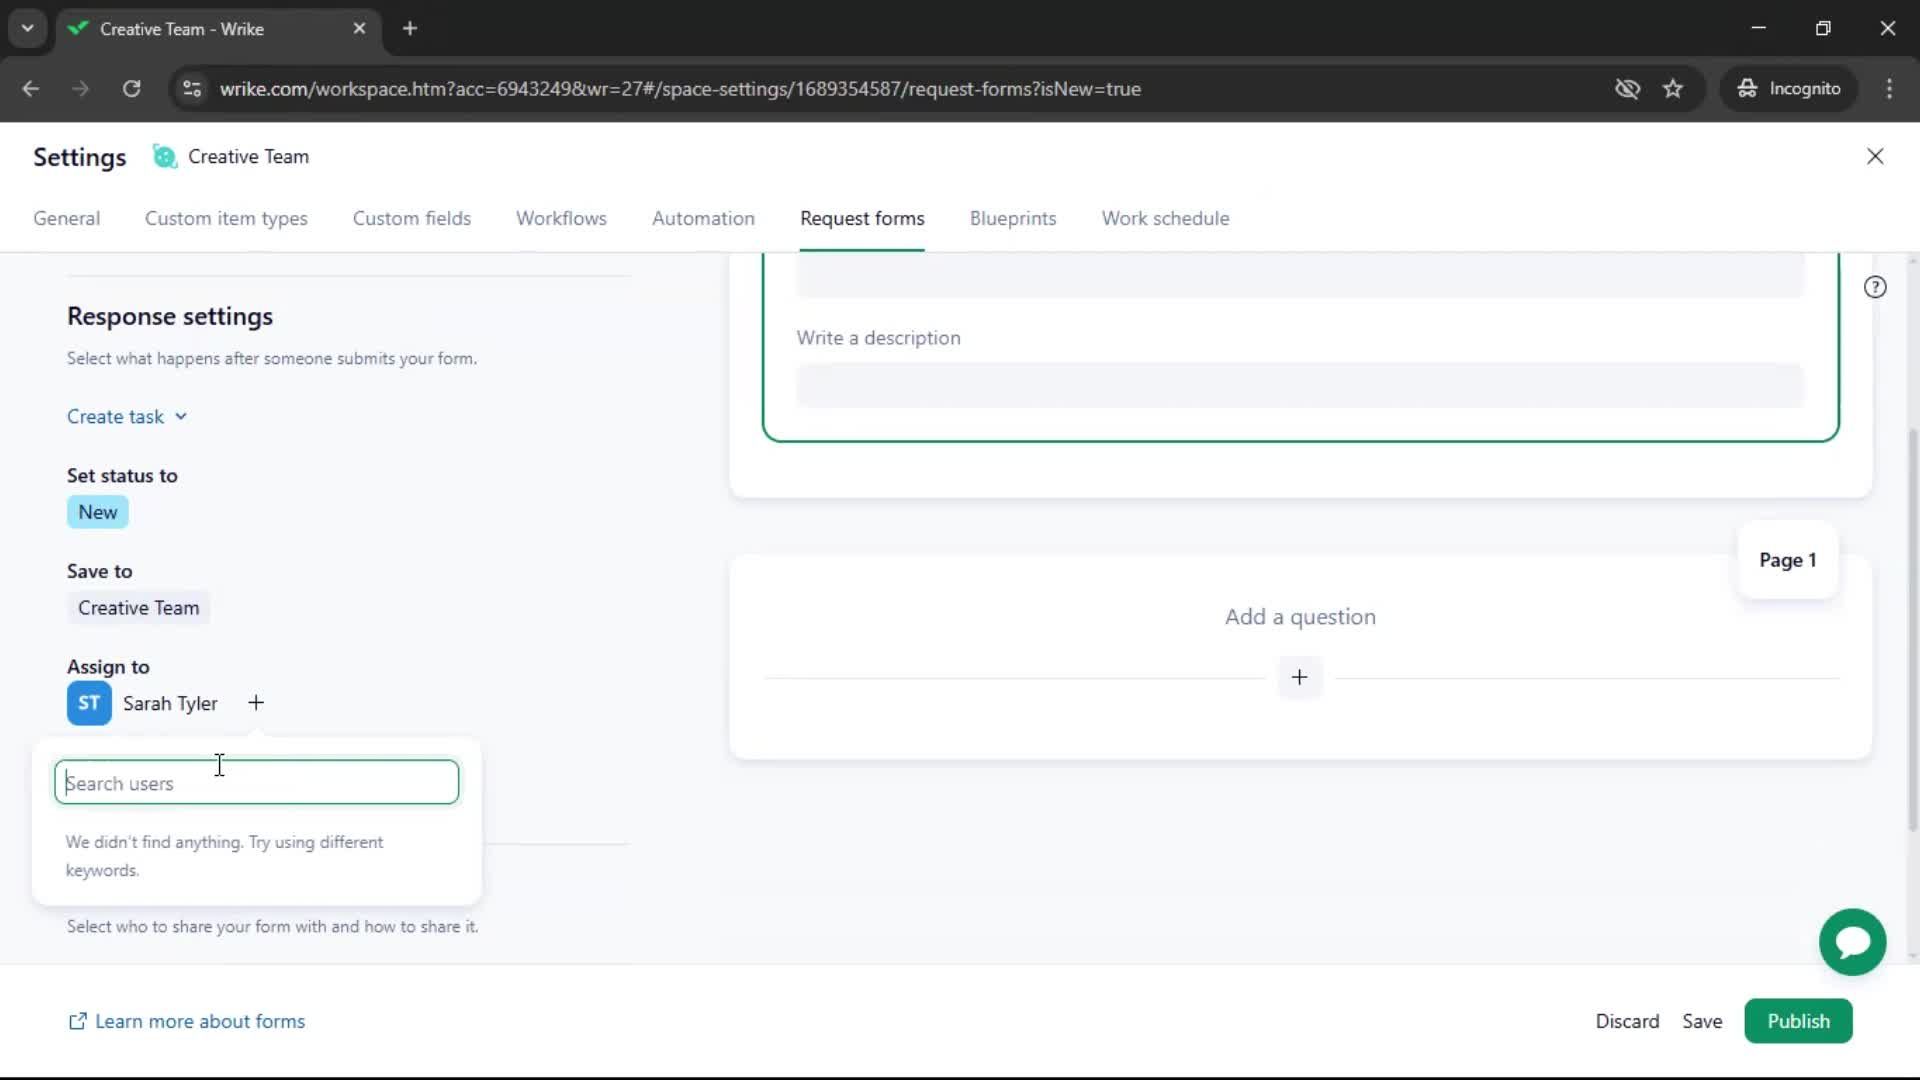
Task: Open the Custom fields tab
Action: pyautogui.click(x=412, y=218)
